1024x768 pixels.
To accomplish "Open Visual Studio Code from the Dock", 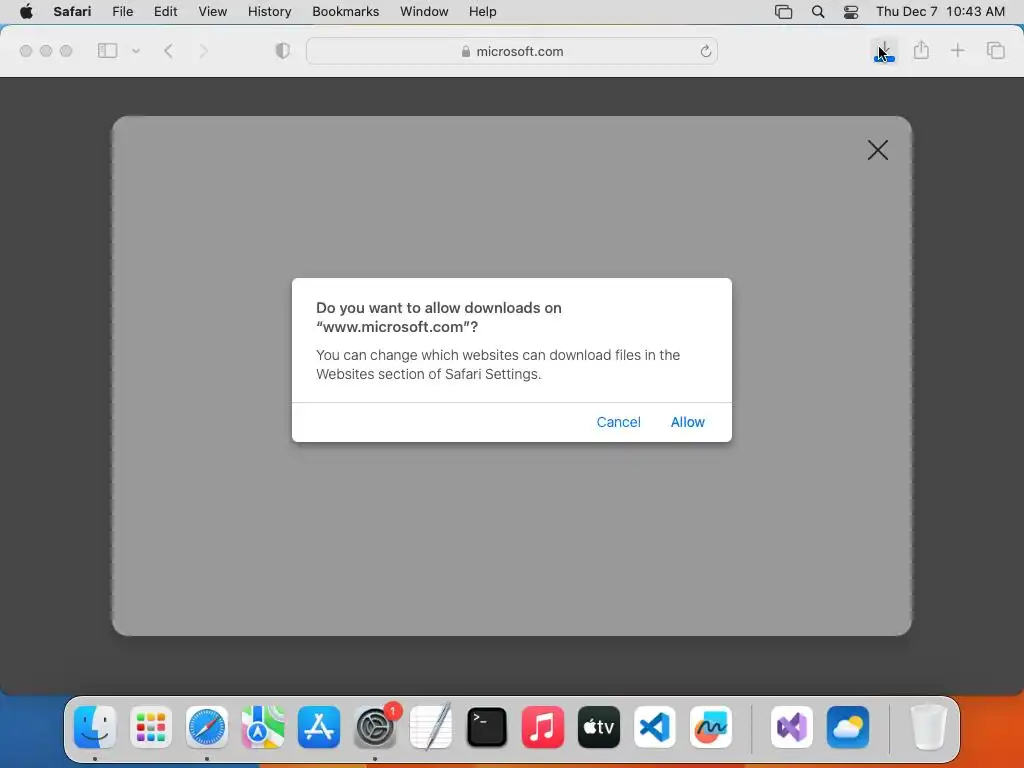I will click(655, 727).
